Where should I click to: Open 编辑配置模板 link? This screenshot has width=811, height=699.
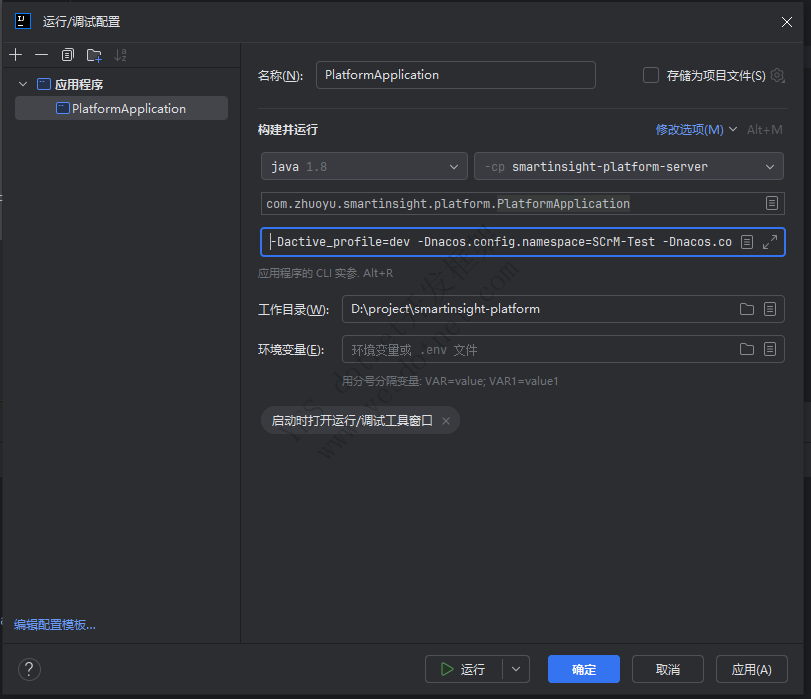coord(55,624)
